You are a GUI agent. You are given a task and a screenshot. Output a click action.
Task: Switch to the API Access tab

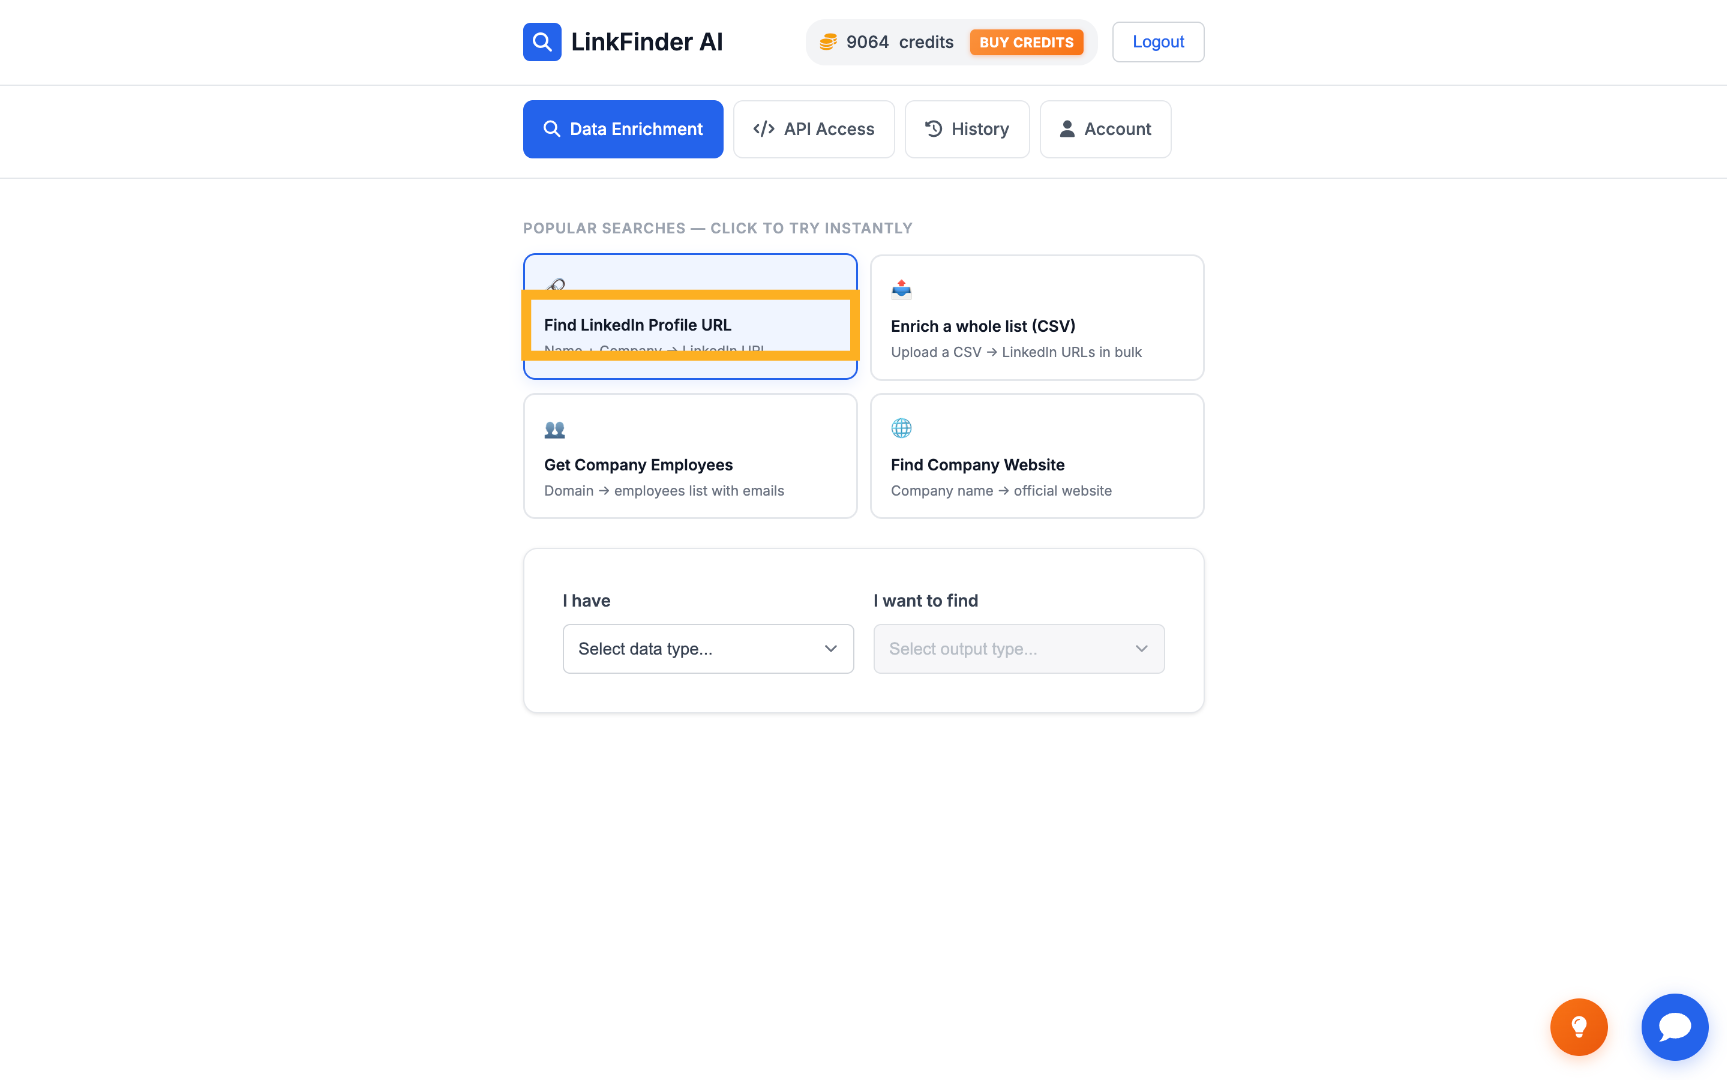coord(814,129)
